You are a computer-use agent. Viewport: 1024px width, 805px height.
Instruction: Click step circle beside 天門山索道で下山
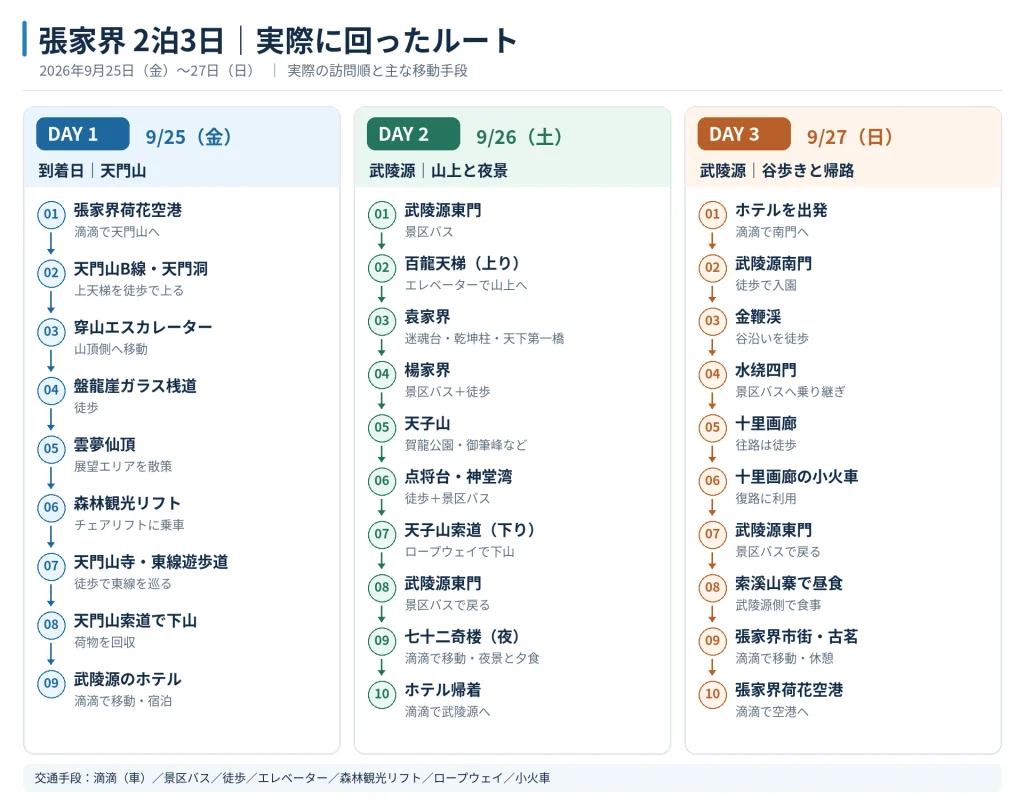coord(51,625)
